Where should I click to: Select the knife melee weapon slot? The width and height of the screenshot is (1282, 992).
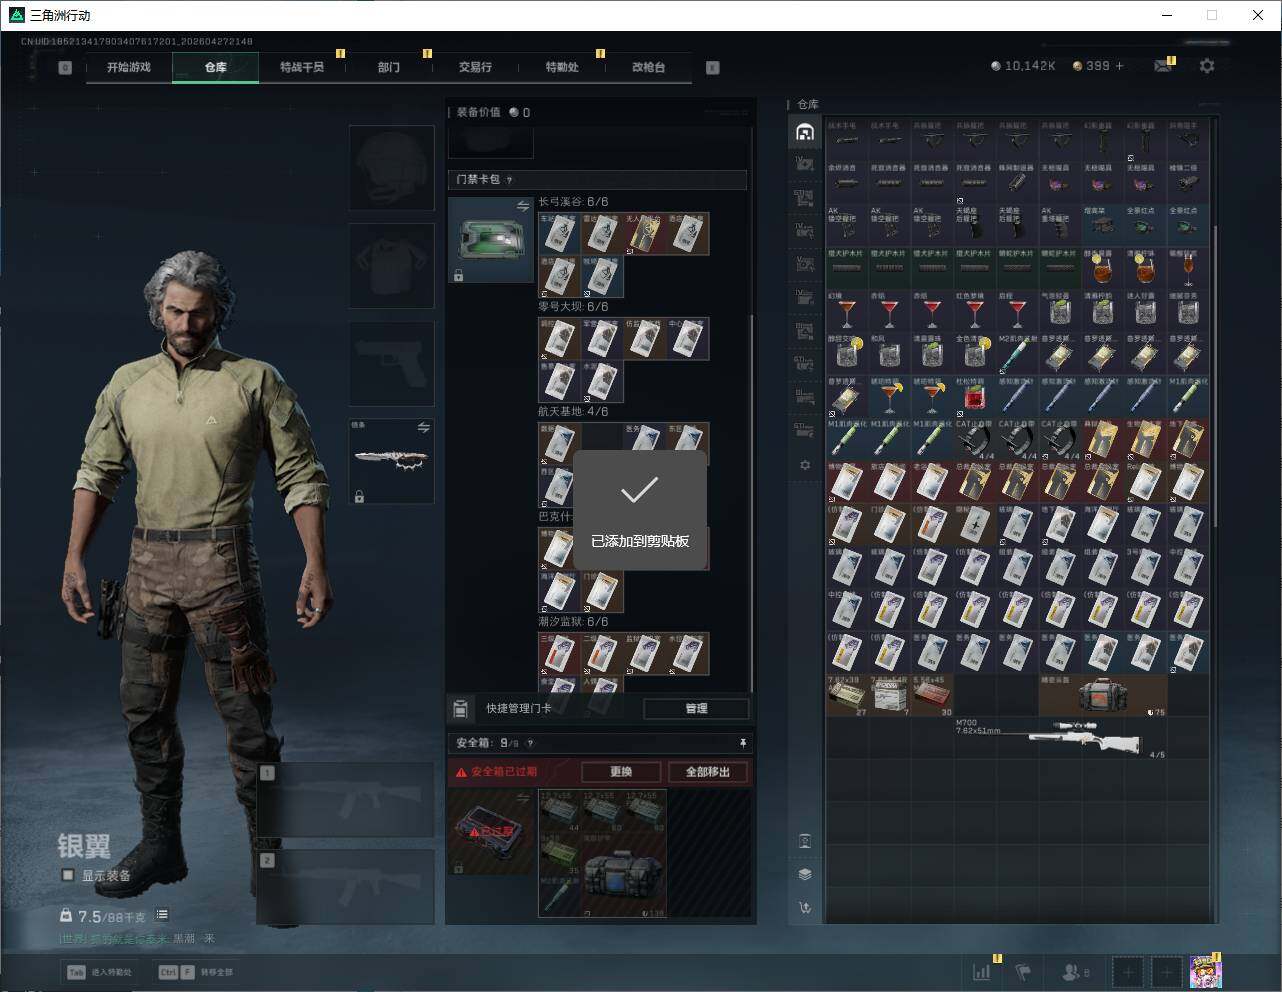click(x=391, y=461)
